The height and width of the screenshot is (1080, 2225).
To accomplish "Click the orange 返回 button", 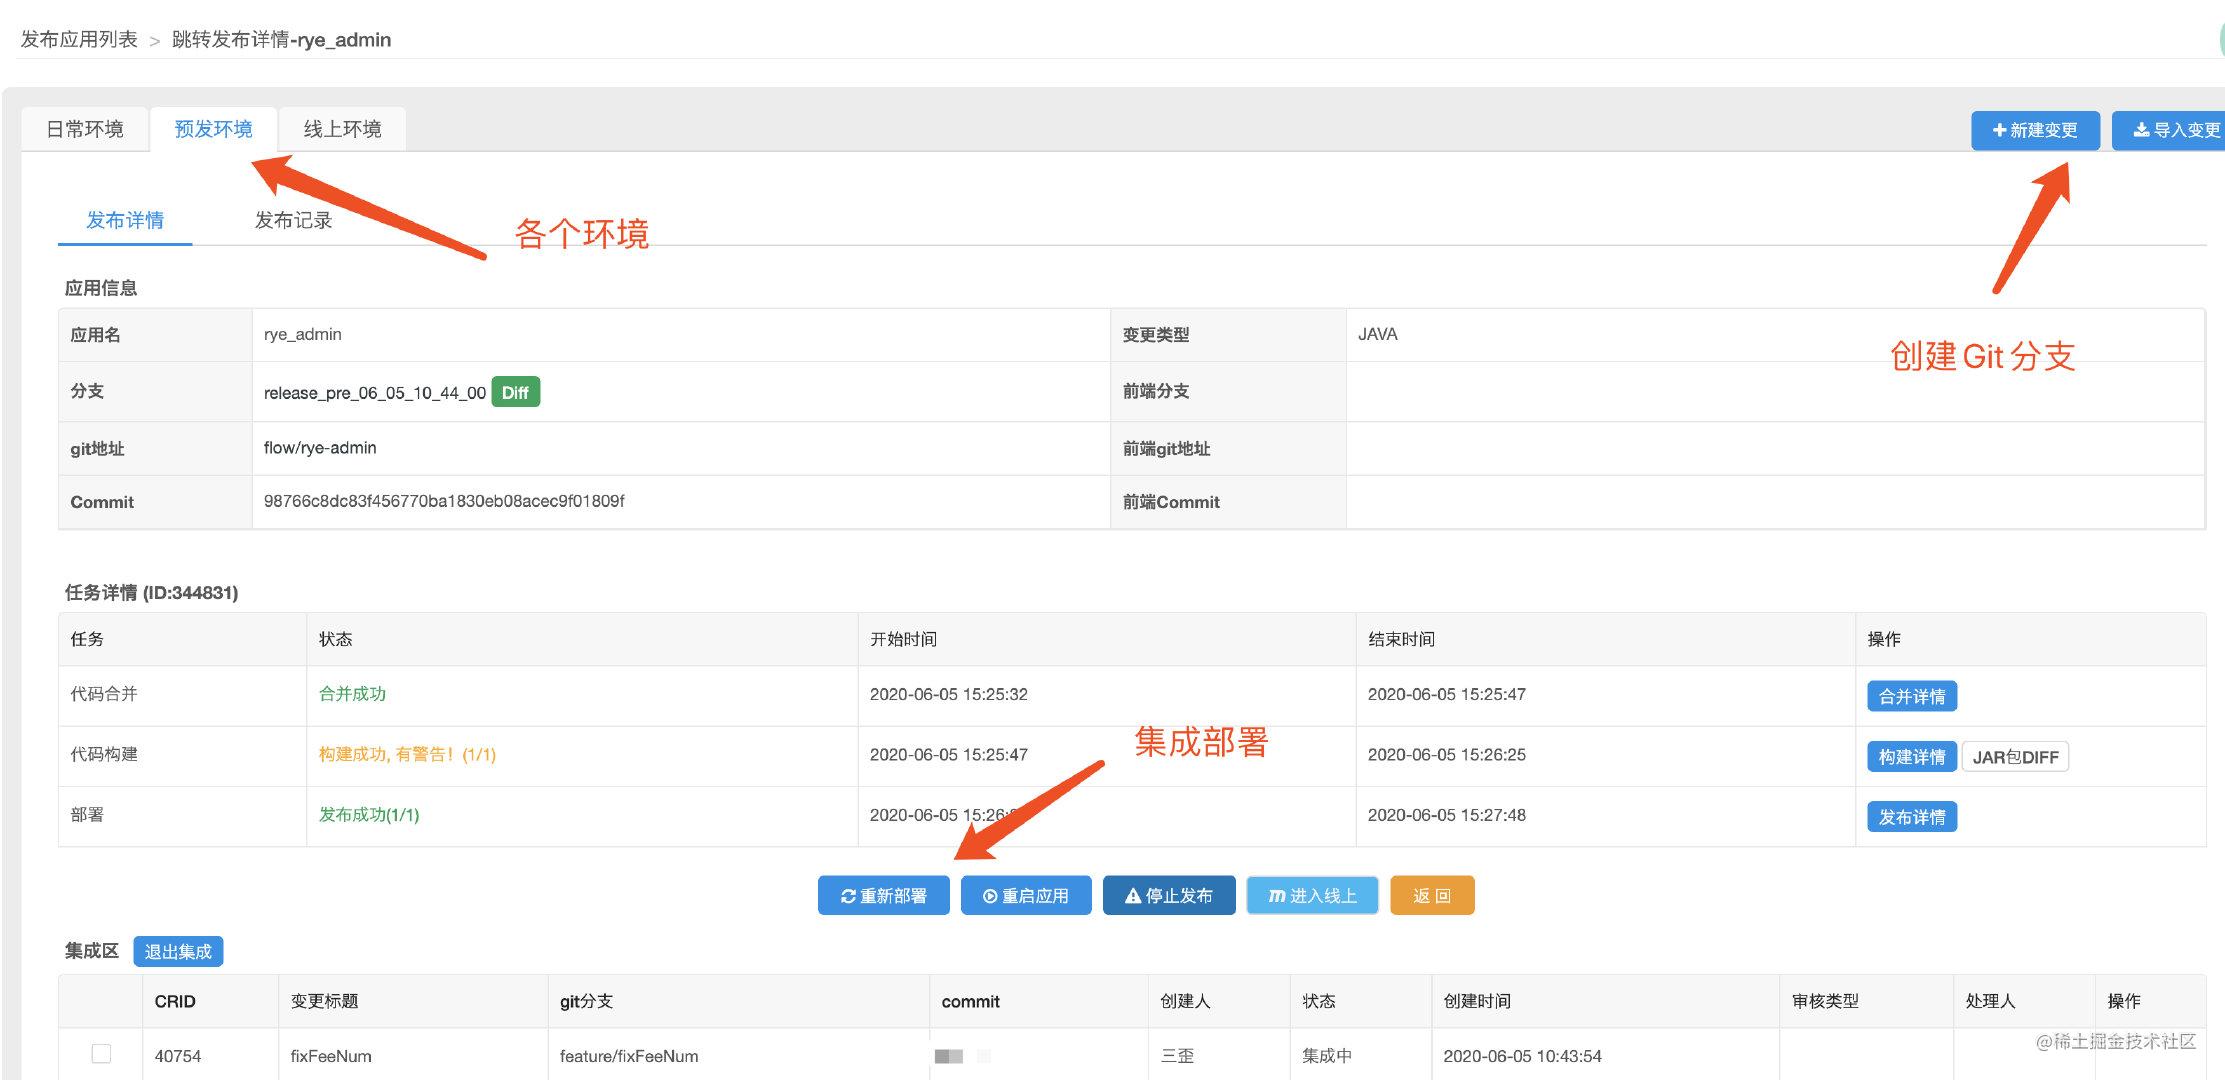I will [1432, 895].
